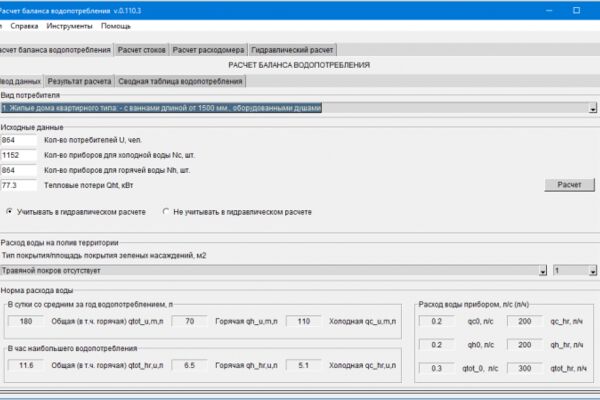This screenshot has height=400, width=600.
Task: Click the qc_hr field 200
Action: [525, 321]
